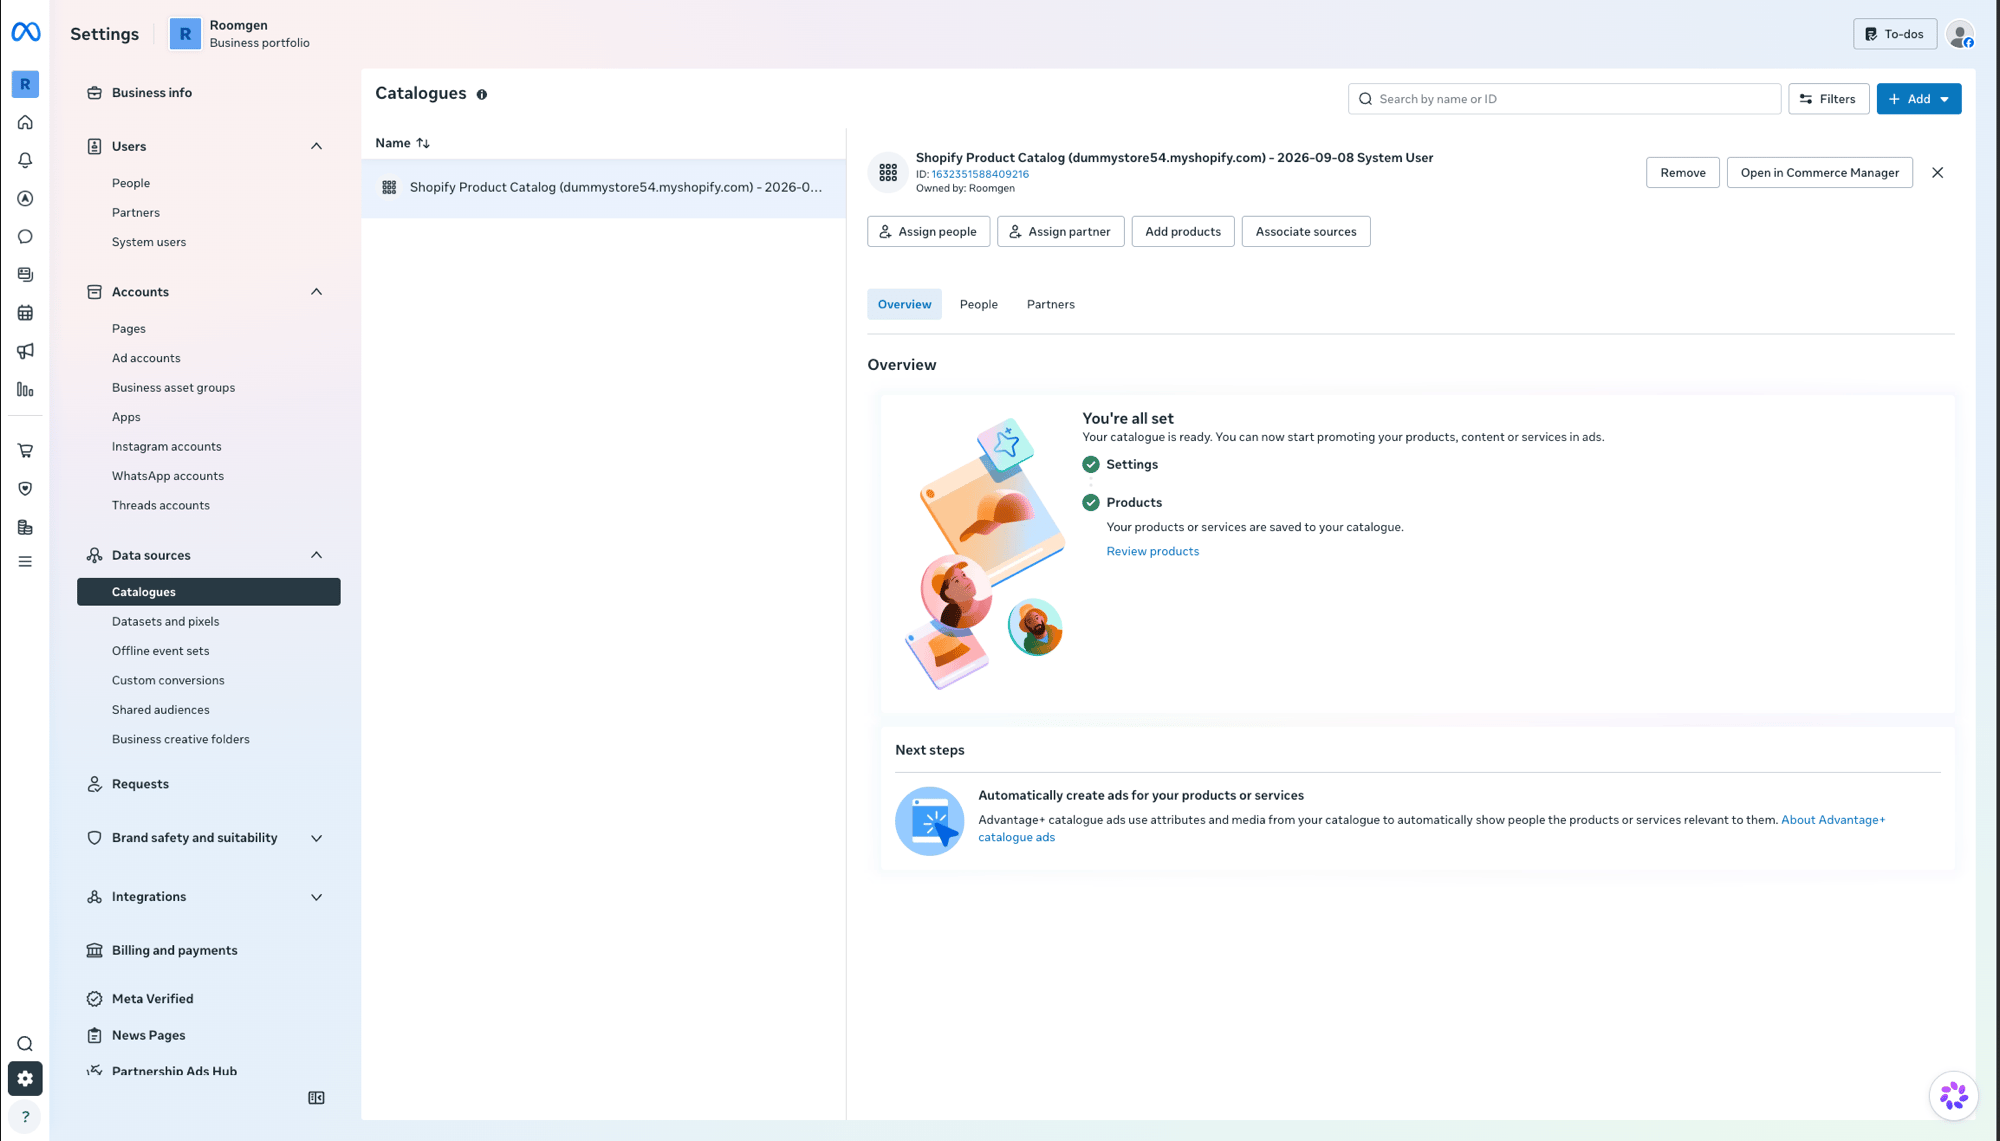This screenshot has width=2000, height=1141.
Task: Collapse sidebar using panel toggle icon
Action: tap(316, 1098)
